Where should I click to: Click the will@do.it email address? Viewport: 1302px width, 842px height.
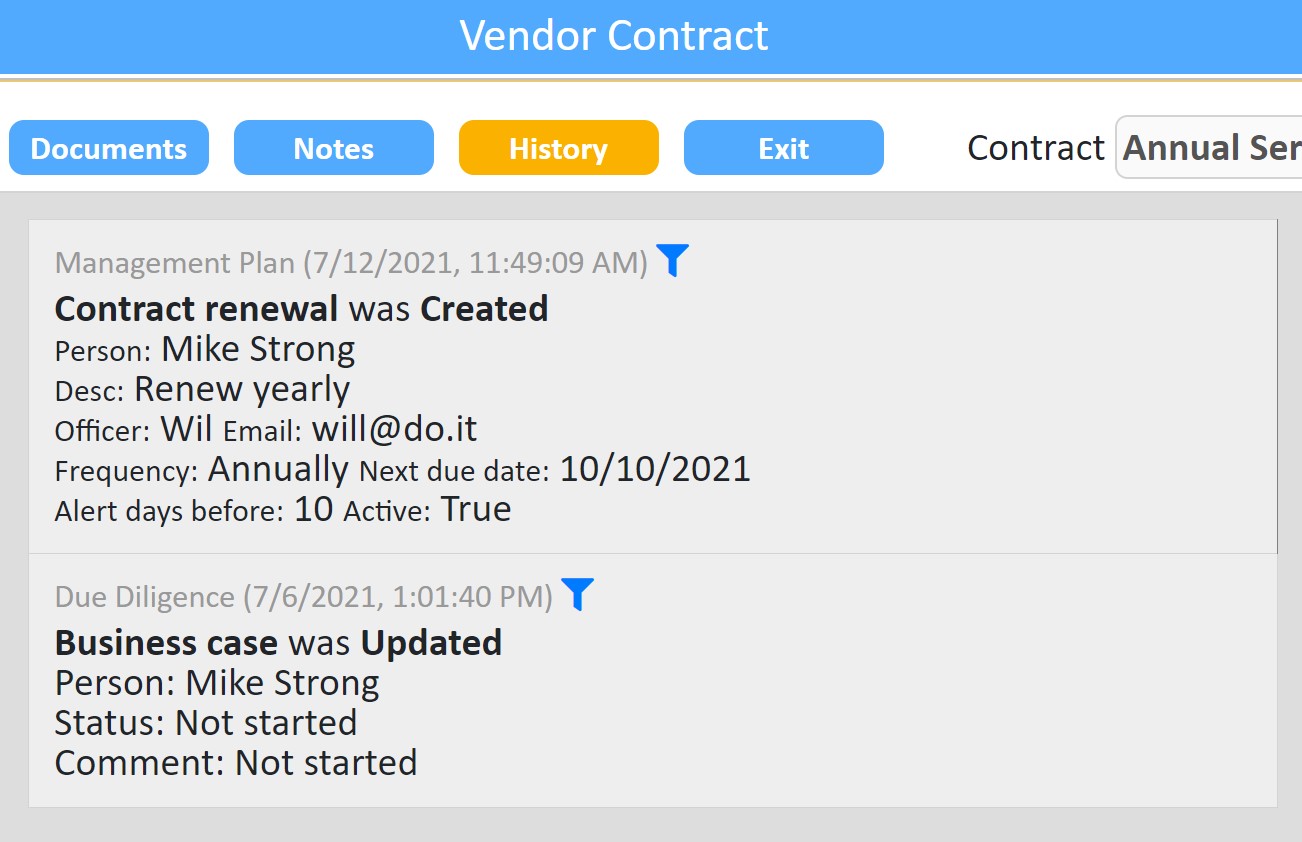(395, 429)
